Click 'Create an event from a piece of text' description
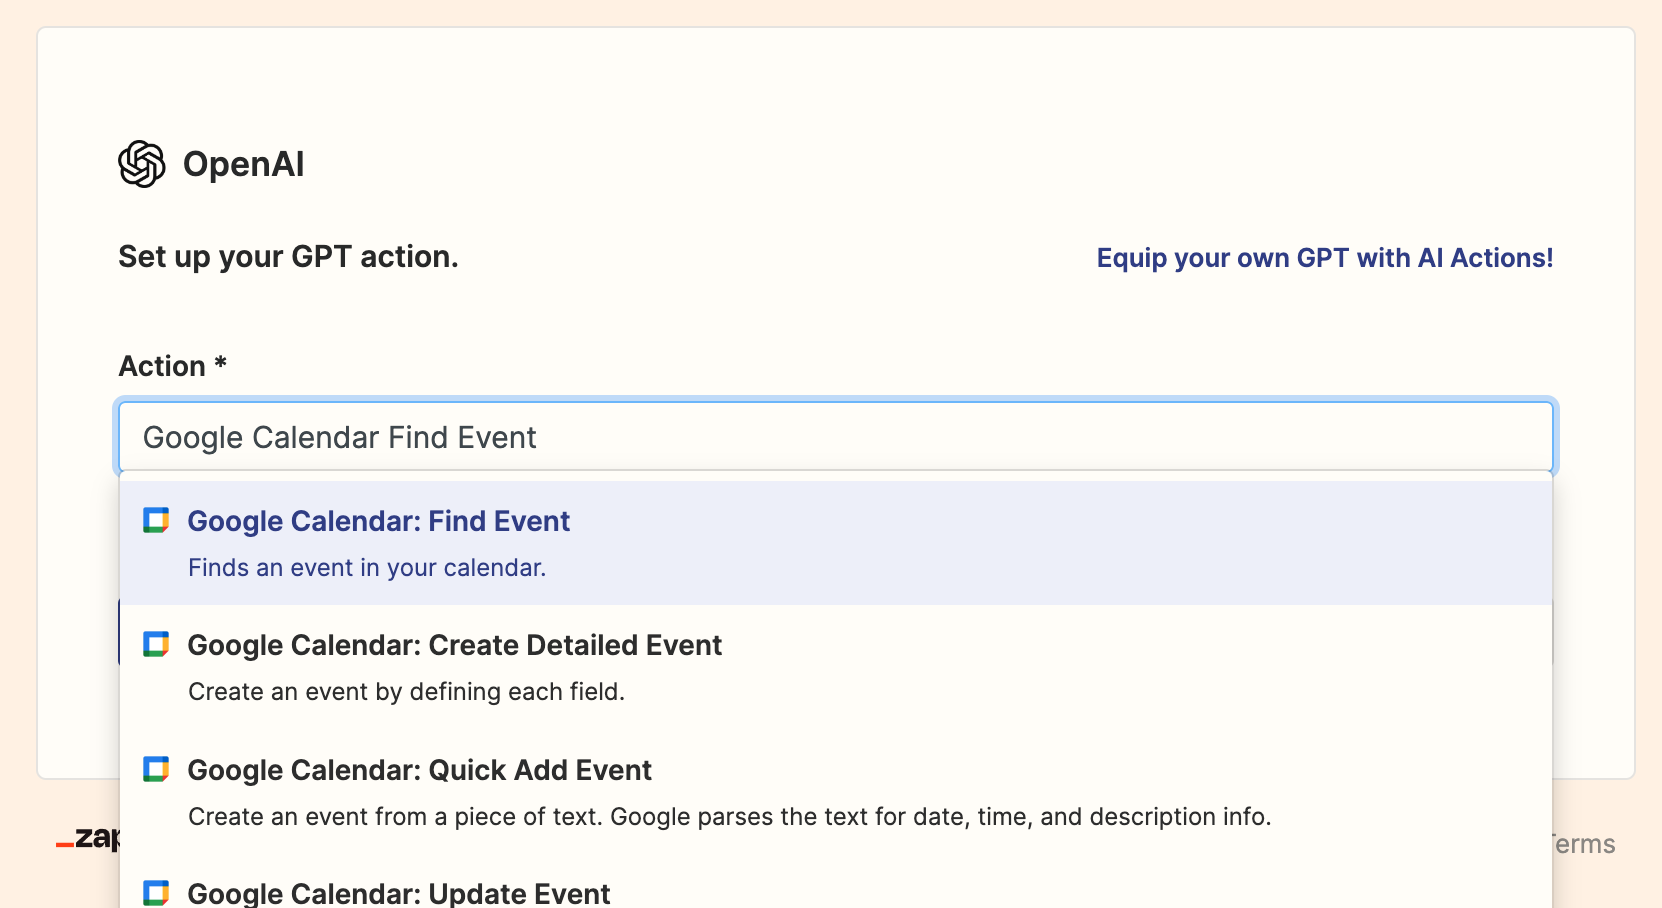This screenshot has width=1662, height=908. 730,817
